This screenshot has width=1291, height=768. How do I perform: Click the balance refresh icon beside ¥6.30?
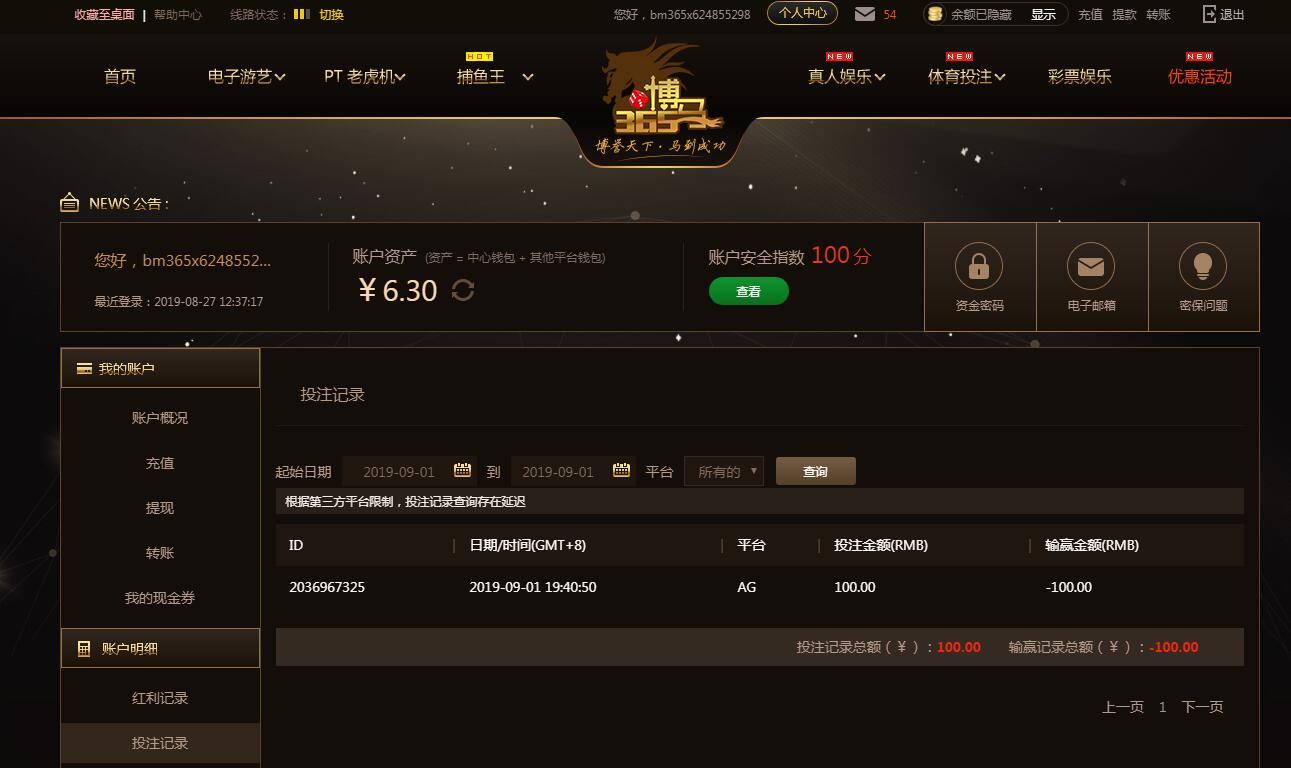tap(463, 290)
